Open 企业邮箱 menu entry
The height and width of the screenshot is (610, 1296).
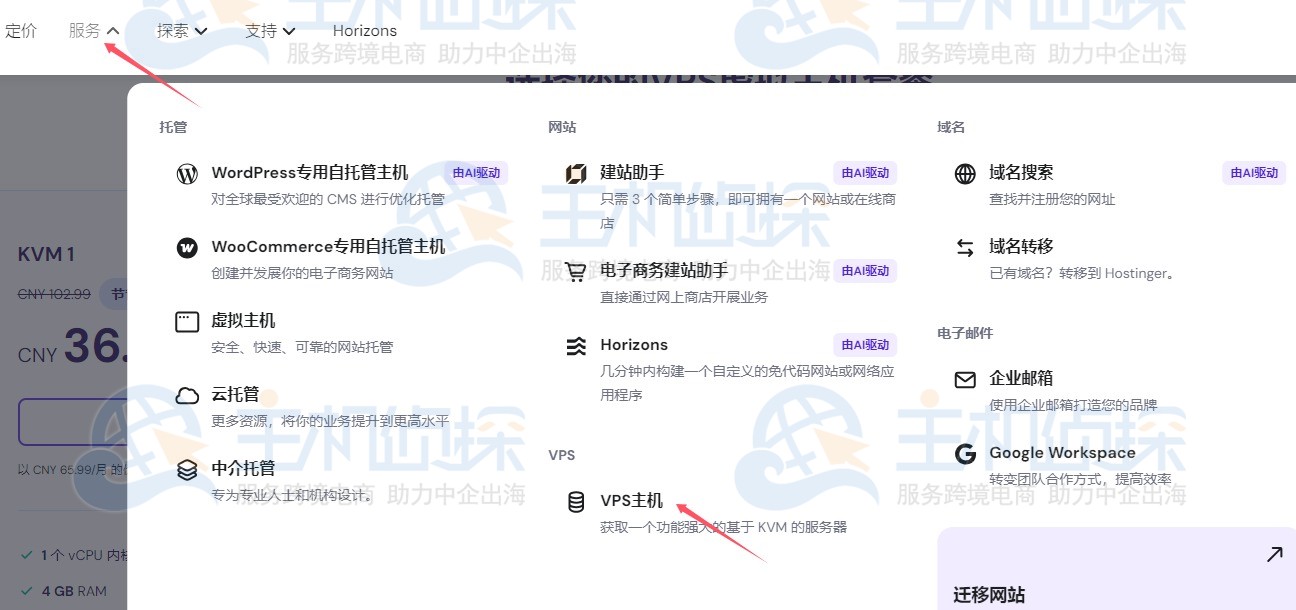(x=1021, y=378)
